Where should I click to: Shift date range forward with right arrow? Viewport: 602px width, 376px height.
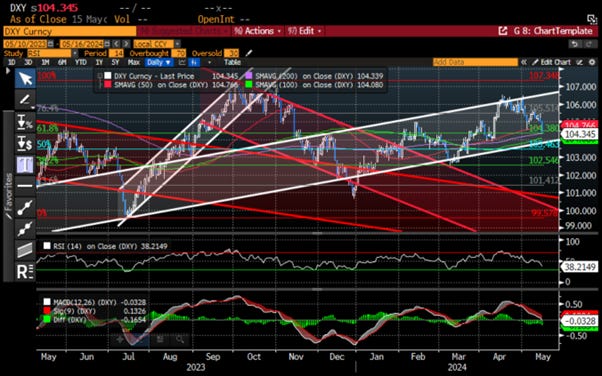126,44
